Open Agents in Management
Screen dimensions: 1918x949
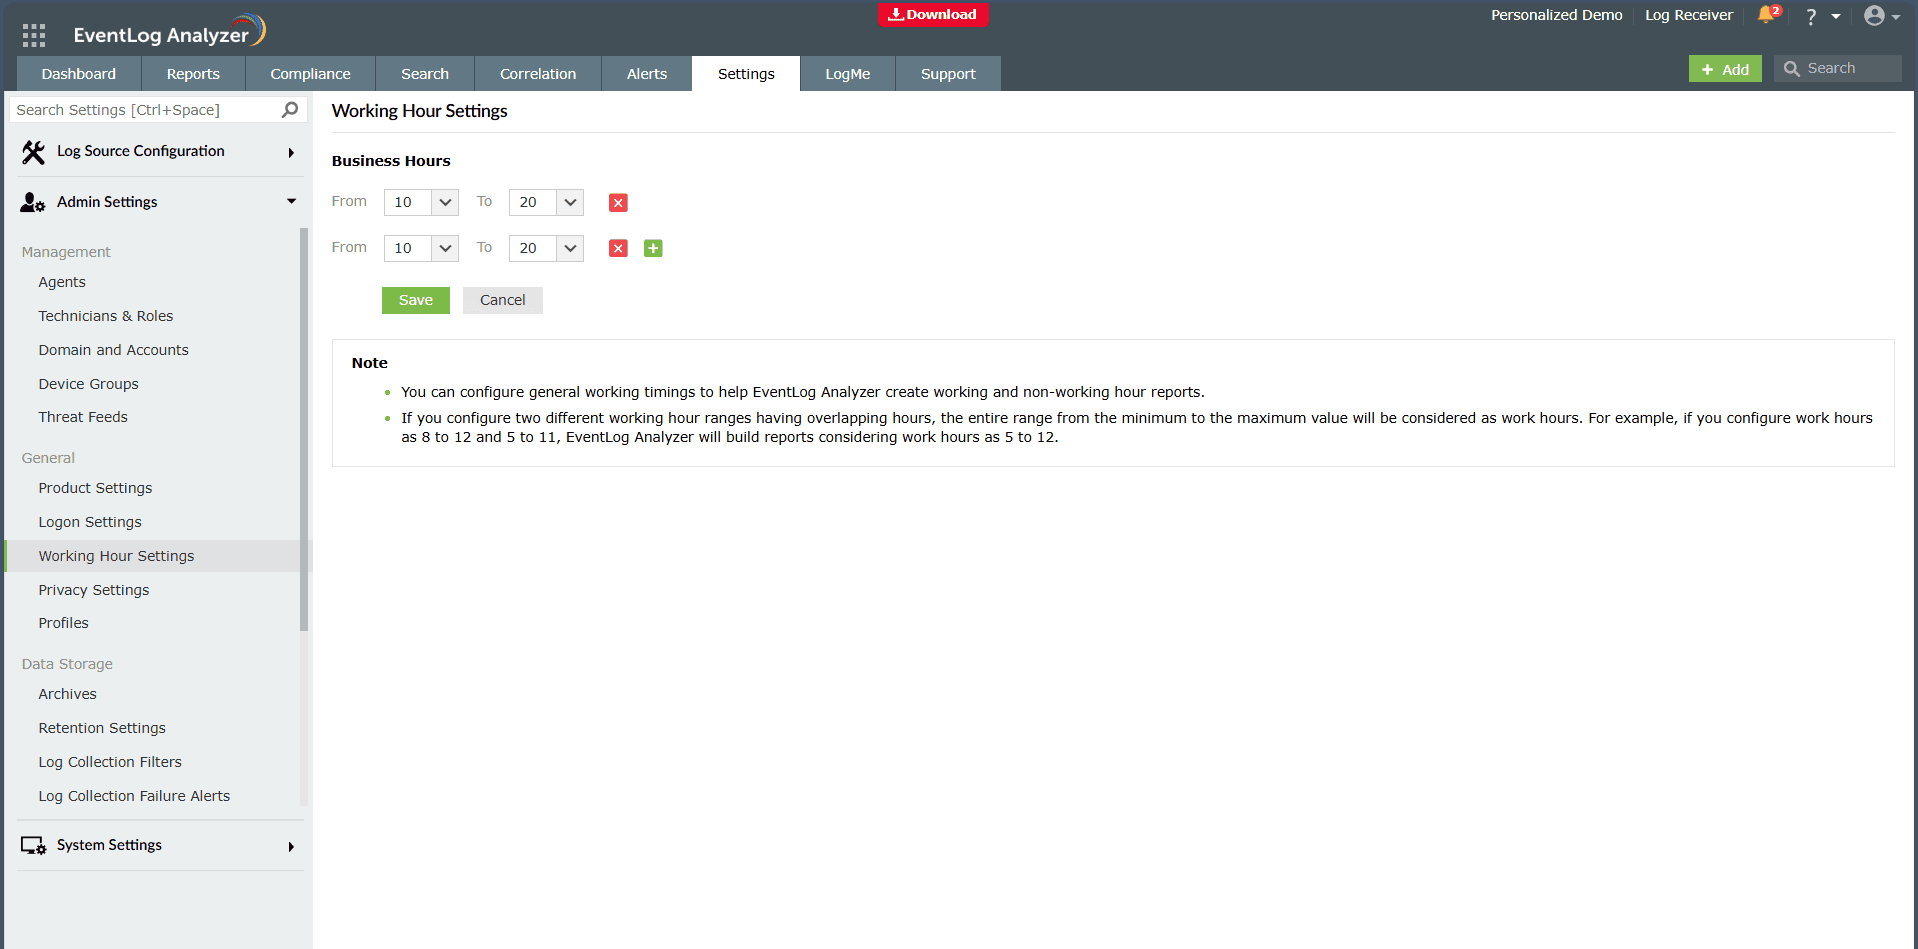click(x=62, y=283)
